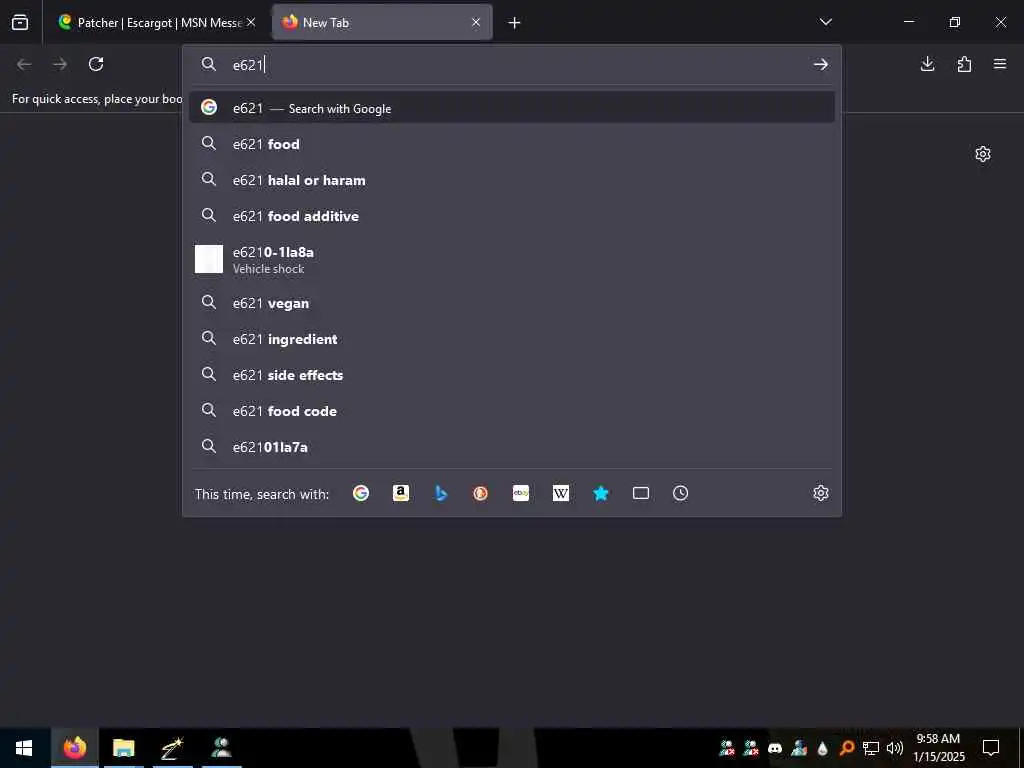The image size is (1024, 768).
Task: Open Firefox View tab list icon
Action: [20, 22]
